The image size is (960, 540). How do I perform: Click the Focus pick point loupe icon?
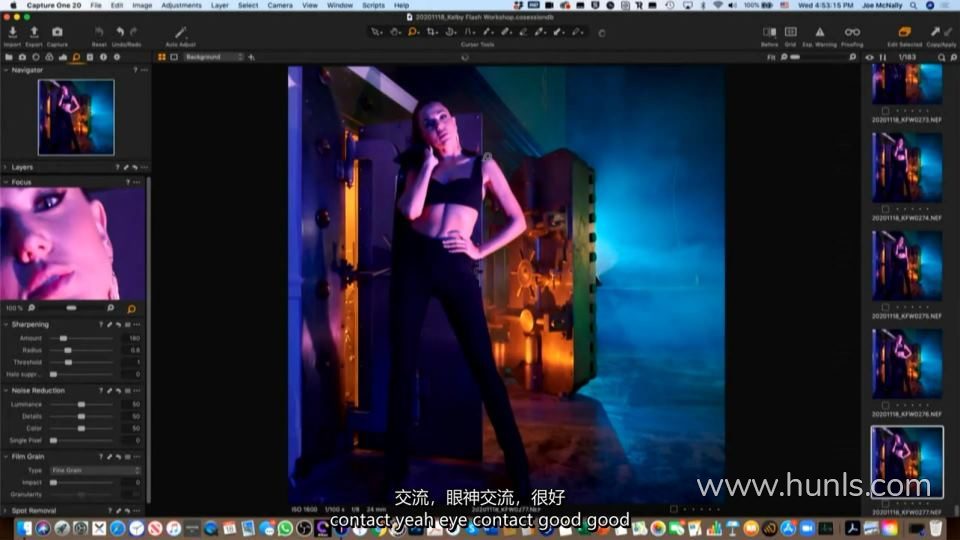[131, 309]
